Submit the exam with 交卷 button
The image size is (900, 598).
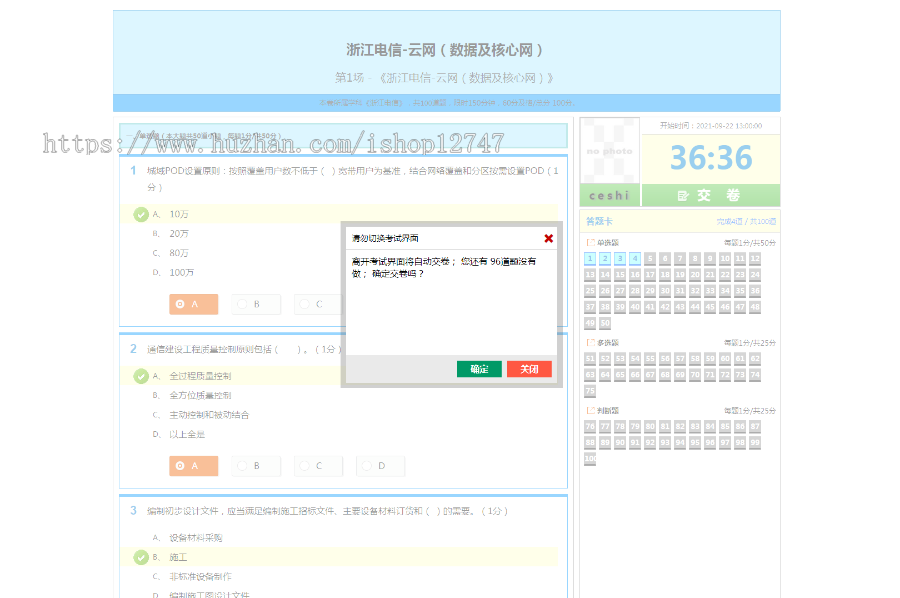(x=711, y=195)
